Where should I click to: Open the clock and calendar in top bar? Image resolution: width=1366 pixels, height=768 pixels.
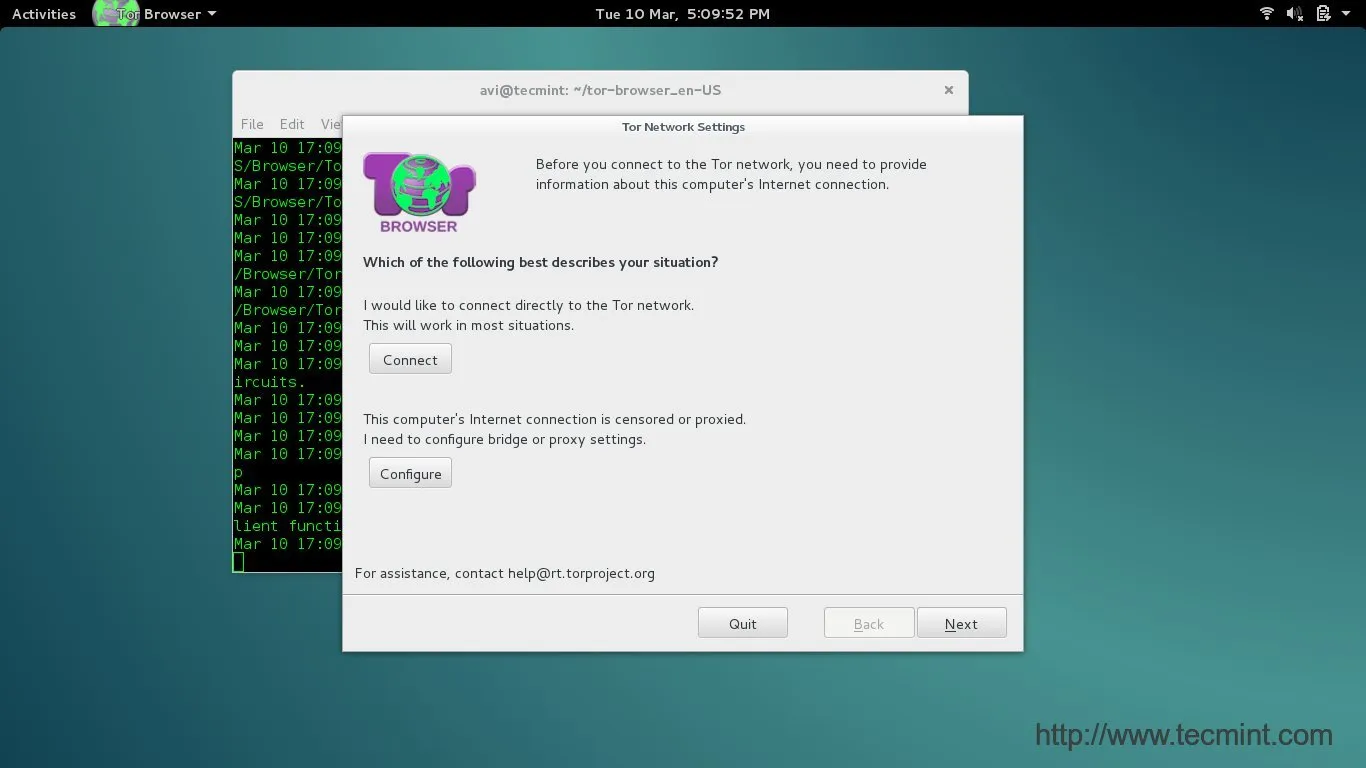[x=682, y=14]
